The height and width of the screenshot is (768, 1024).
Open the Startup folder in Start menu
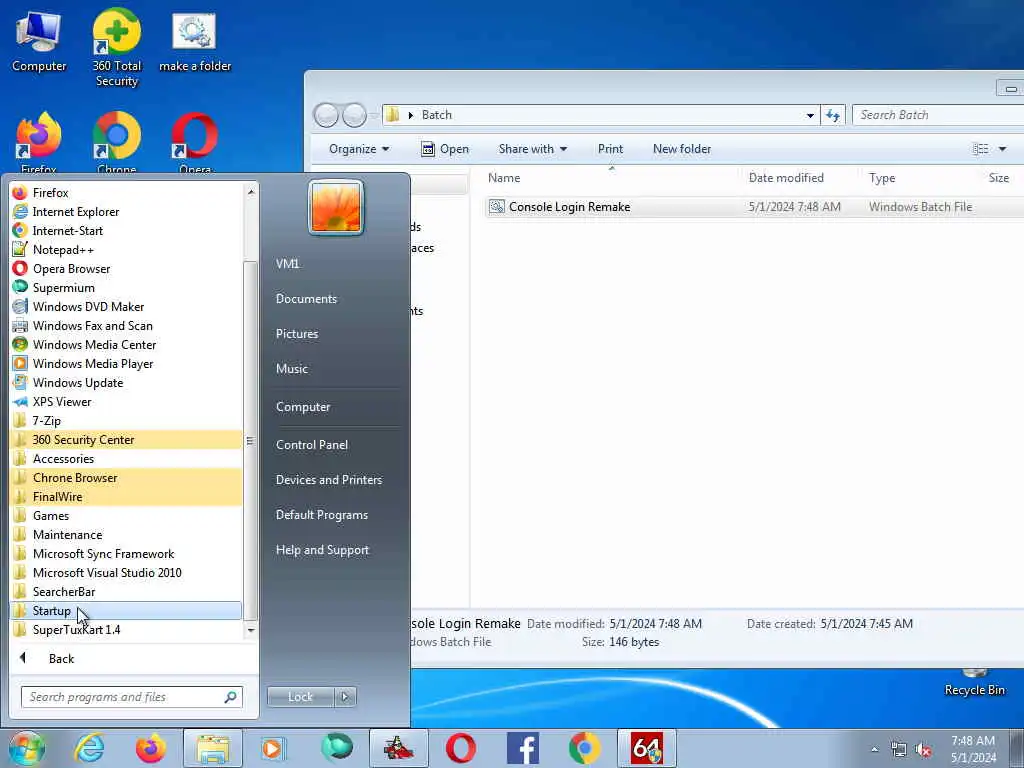coord(126,611)
